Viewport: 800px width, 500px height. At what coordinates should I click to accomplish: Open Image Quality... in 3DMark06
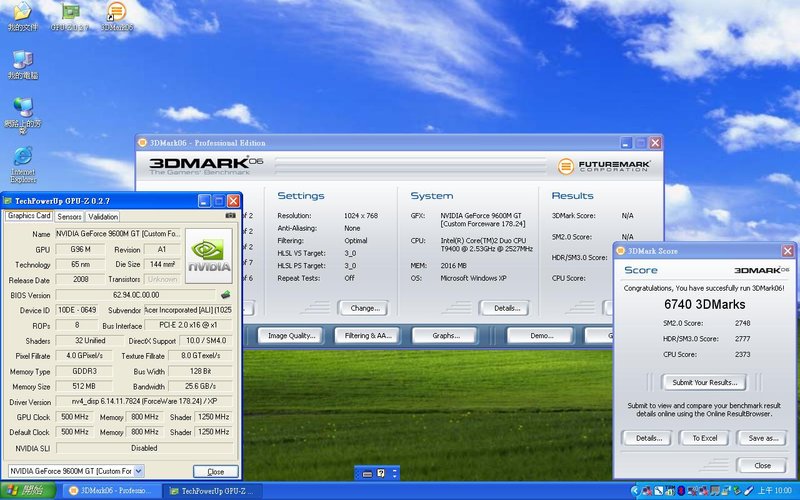tap(291, 336)
